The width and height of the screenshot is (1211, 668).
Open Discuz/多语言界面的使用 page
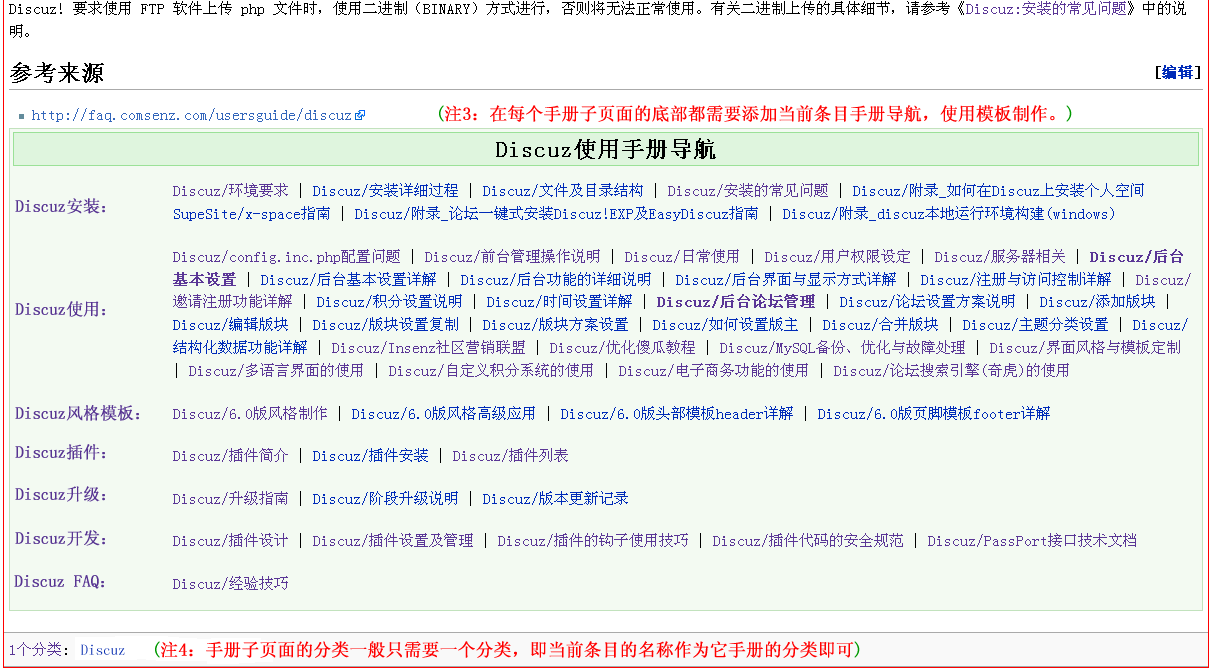(x=276, y=370)
